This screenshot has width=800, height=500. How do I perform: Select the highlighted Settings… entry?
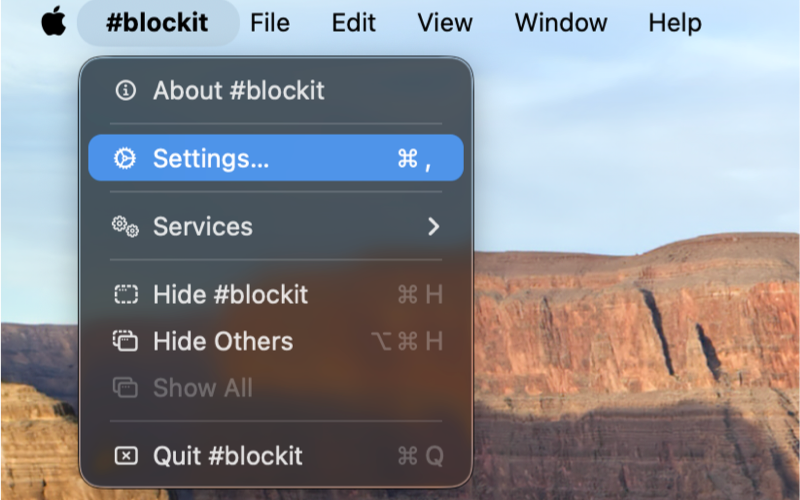coord(276,158)
